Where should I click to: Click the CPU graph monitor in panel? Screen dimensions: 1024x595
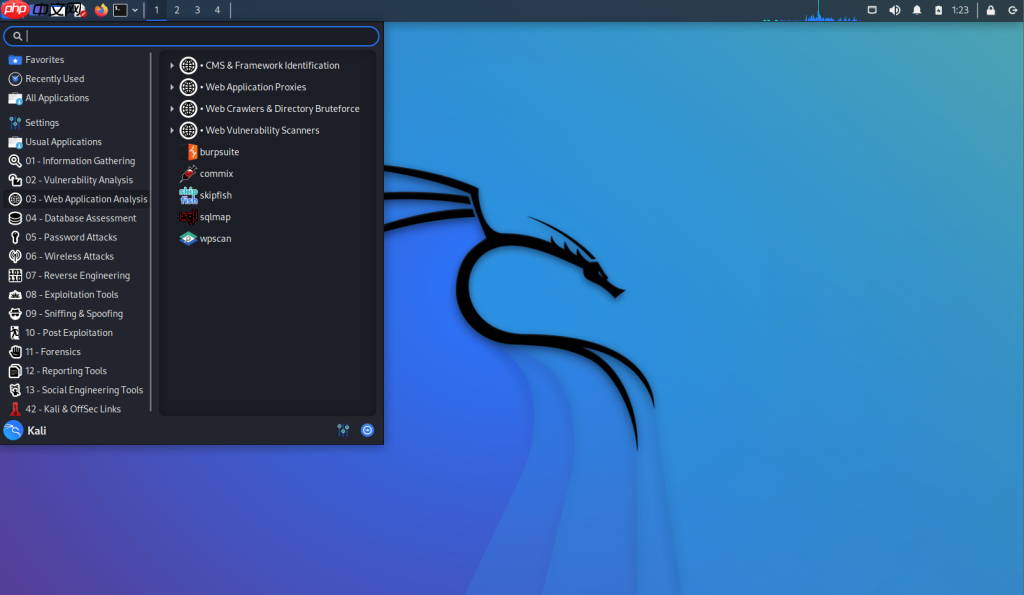pos(810,10)
